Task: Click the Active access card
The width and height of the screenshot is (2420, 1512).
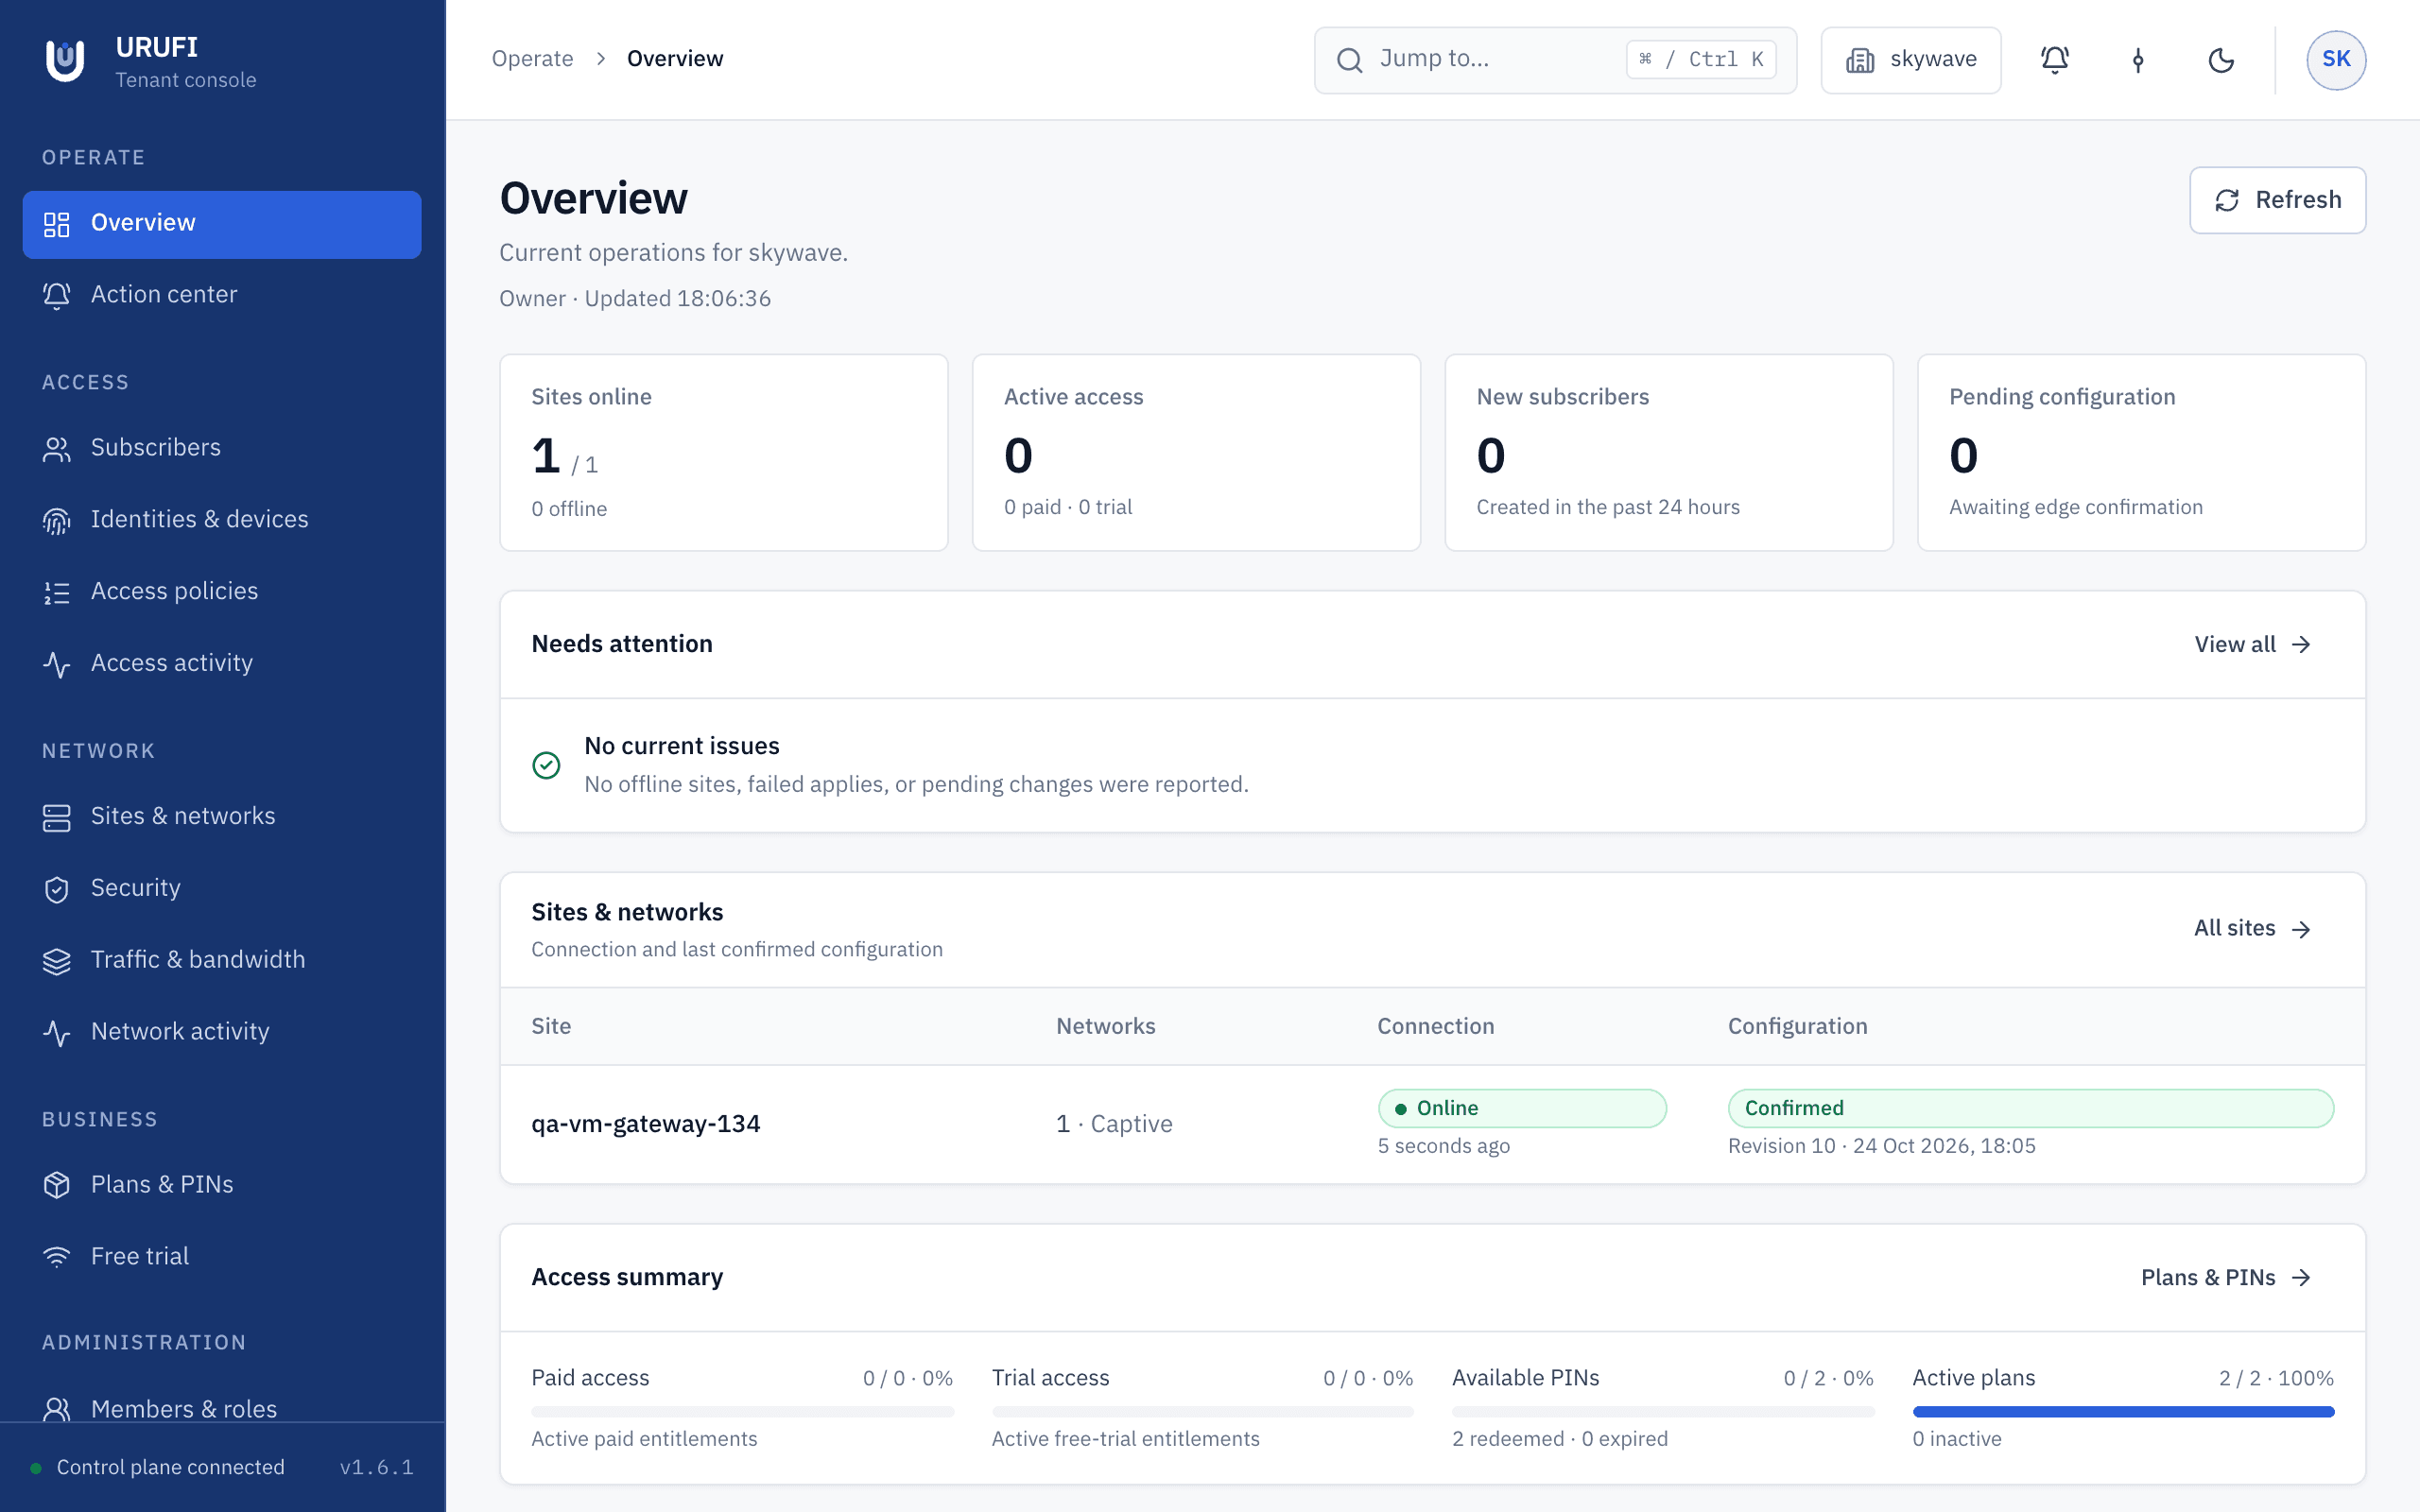Action: point(1196,452)
